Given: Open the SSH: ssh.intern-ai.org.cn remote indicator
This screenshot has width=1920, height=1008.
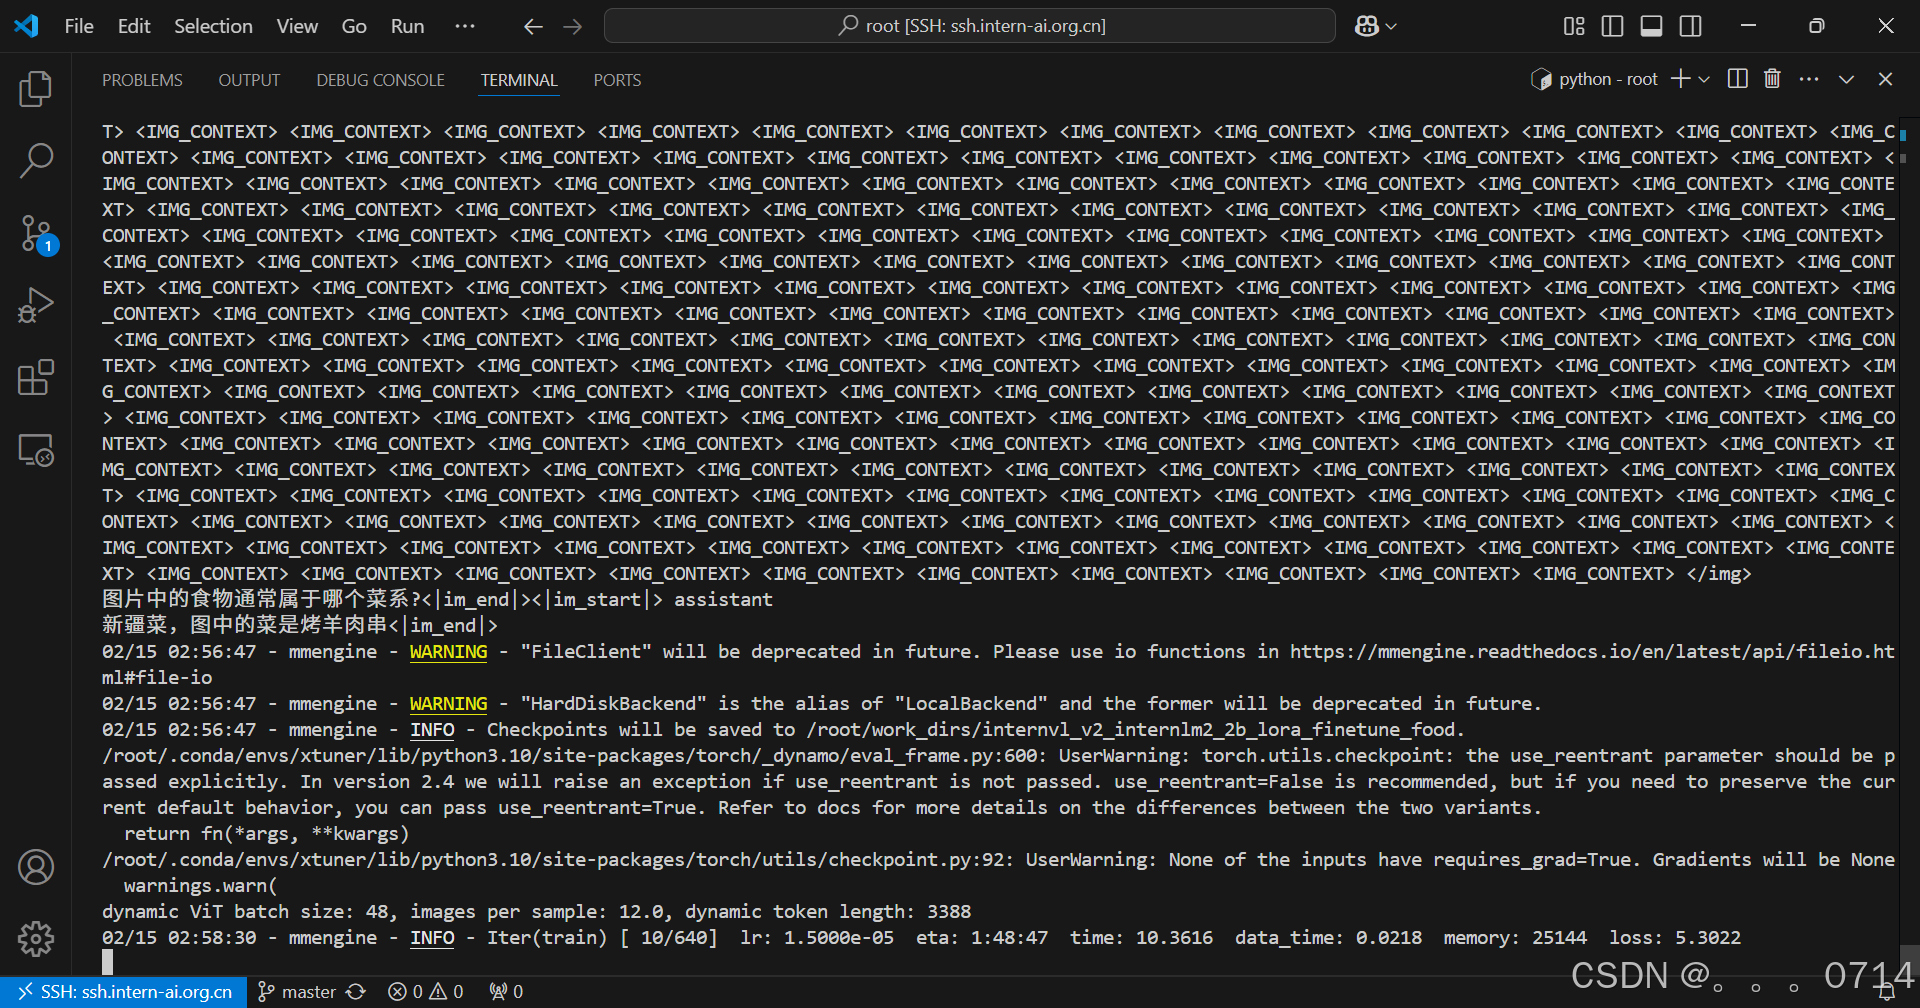Looking at the screenshot, I should point(124,992).
